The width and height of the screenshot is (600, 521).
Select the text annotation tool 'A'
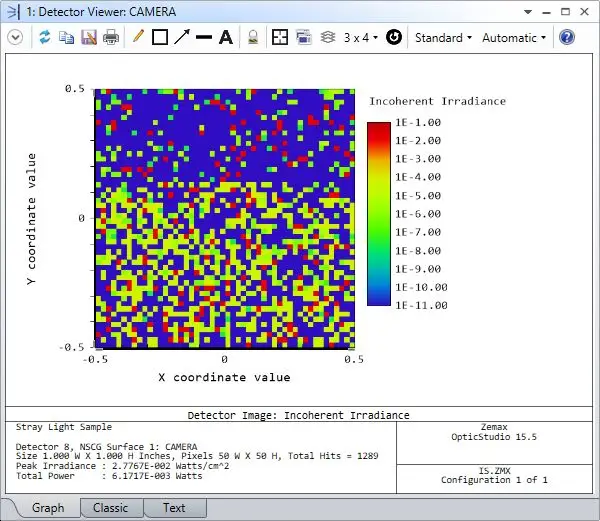(226, 37)
